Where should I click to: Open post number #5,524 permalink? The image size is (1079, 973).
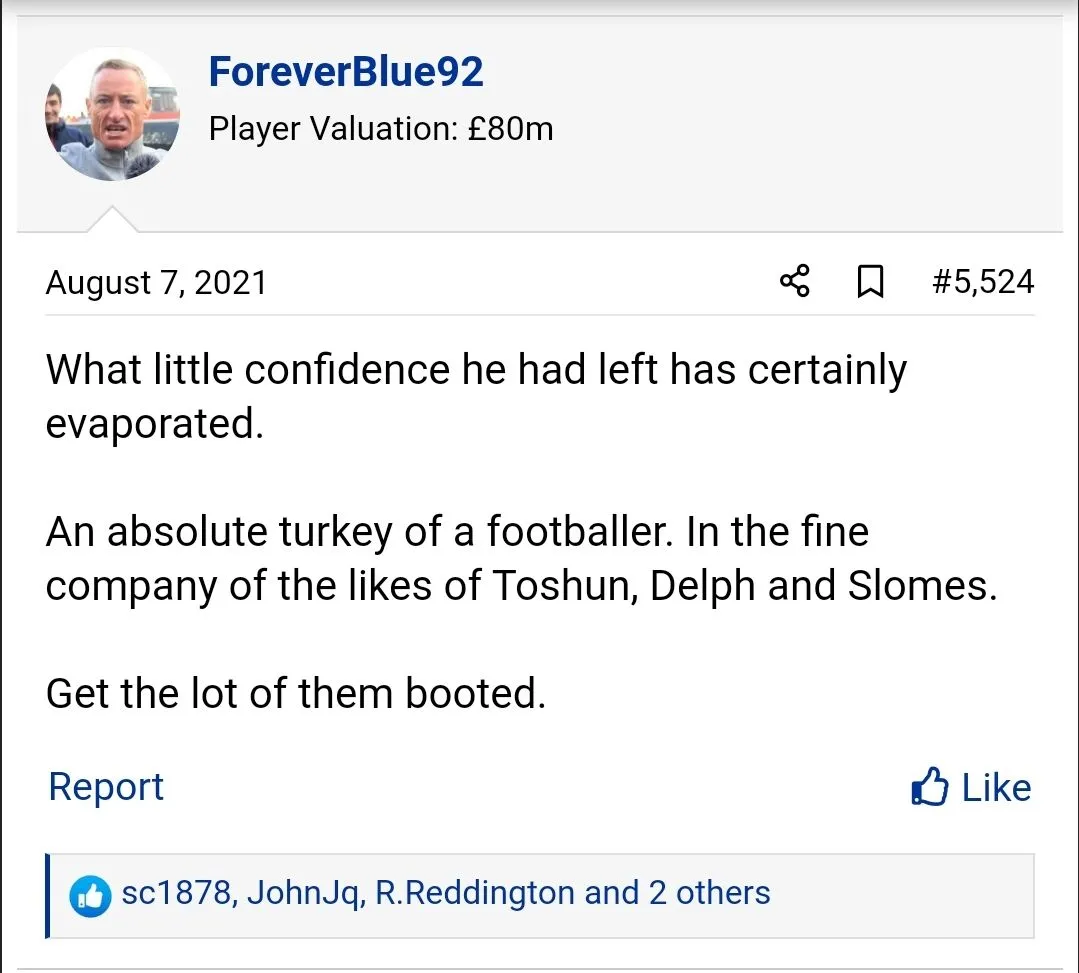coord(982,282)
